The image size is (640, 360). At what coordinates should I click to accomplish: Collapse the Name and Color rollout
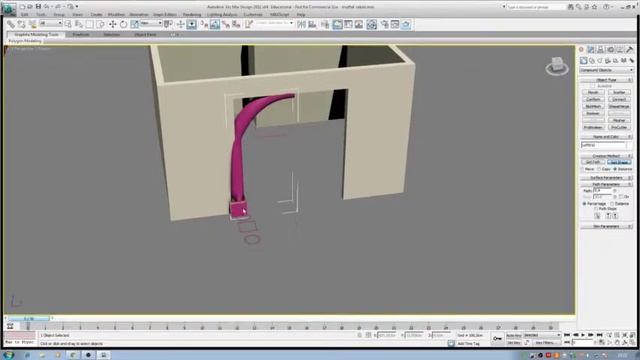pos(606,137)
